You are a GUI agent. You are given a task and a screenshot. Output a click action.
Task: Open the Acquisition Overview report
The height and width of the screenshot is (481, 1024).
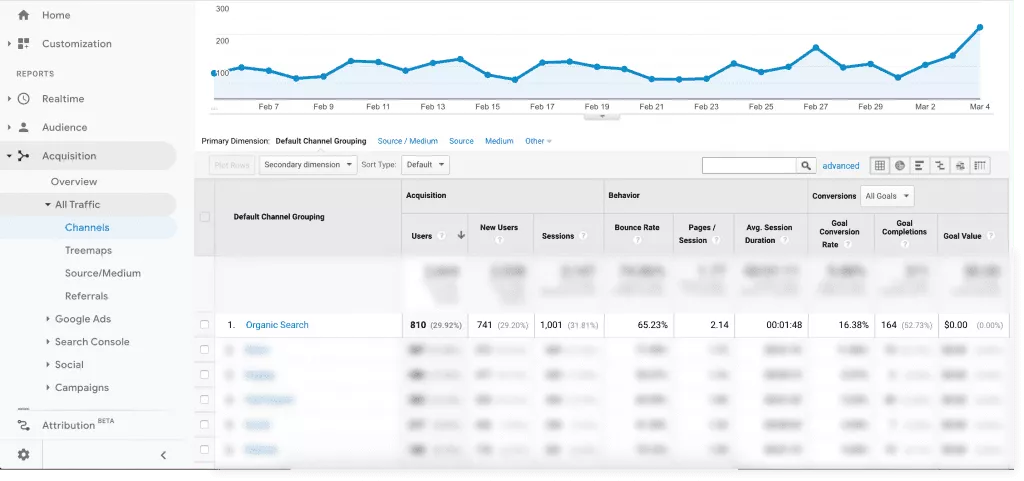click(74, 181)
